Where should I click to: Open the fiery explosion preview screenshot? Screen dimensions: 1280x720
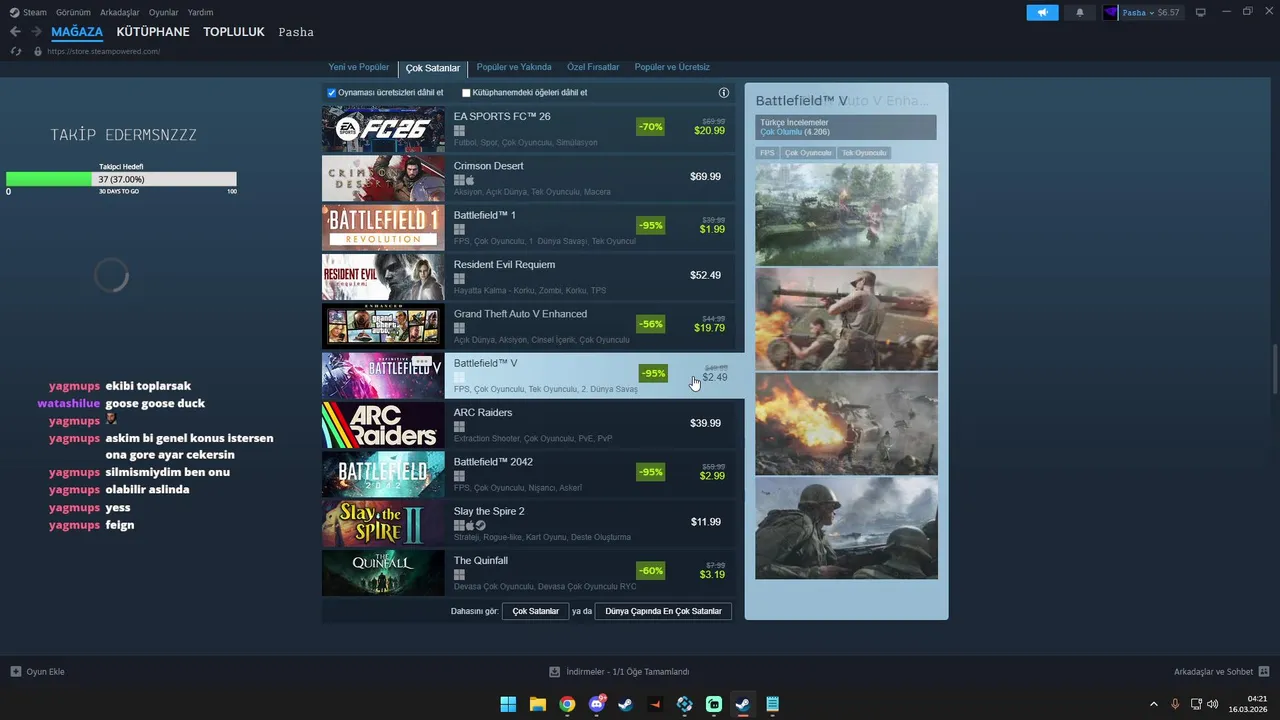coord(846,424)
